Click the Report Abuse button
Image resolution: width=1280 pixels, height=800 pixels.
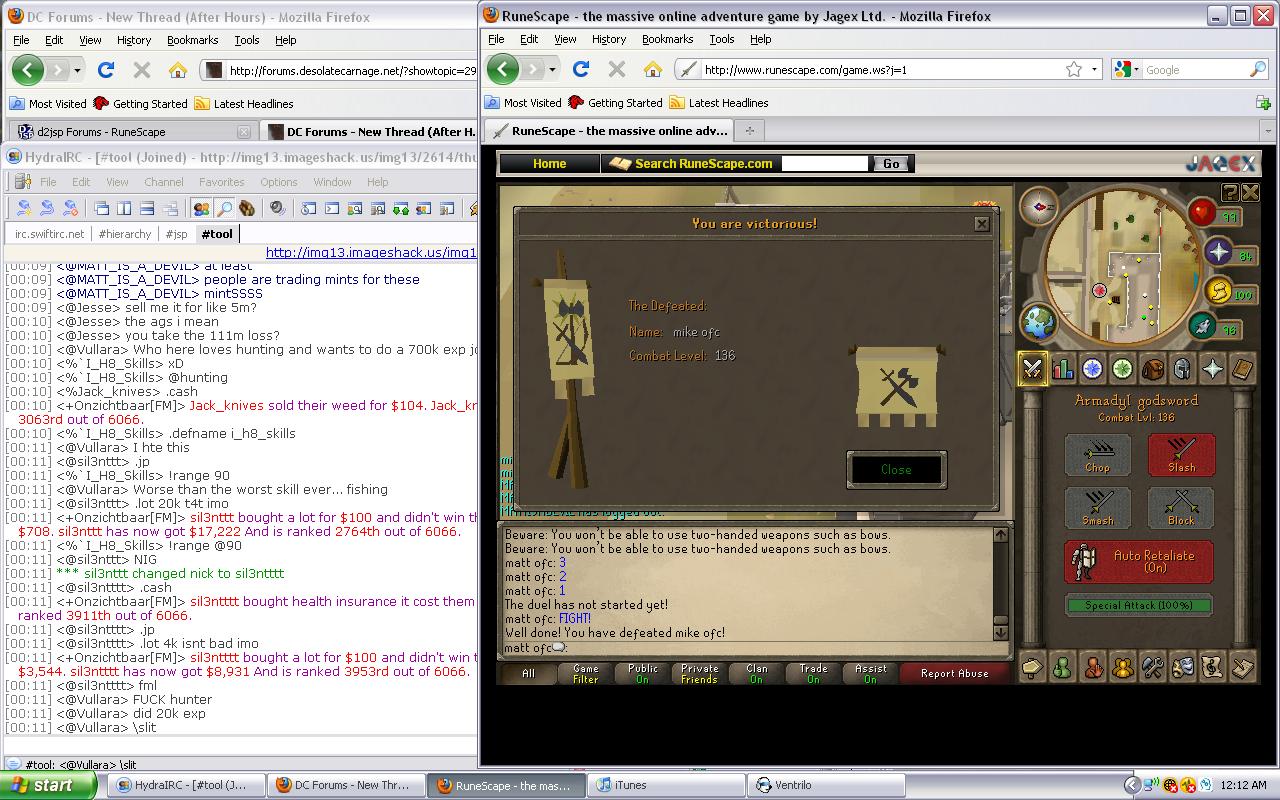click(x=954, y=673)
